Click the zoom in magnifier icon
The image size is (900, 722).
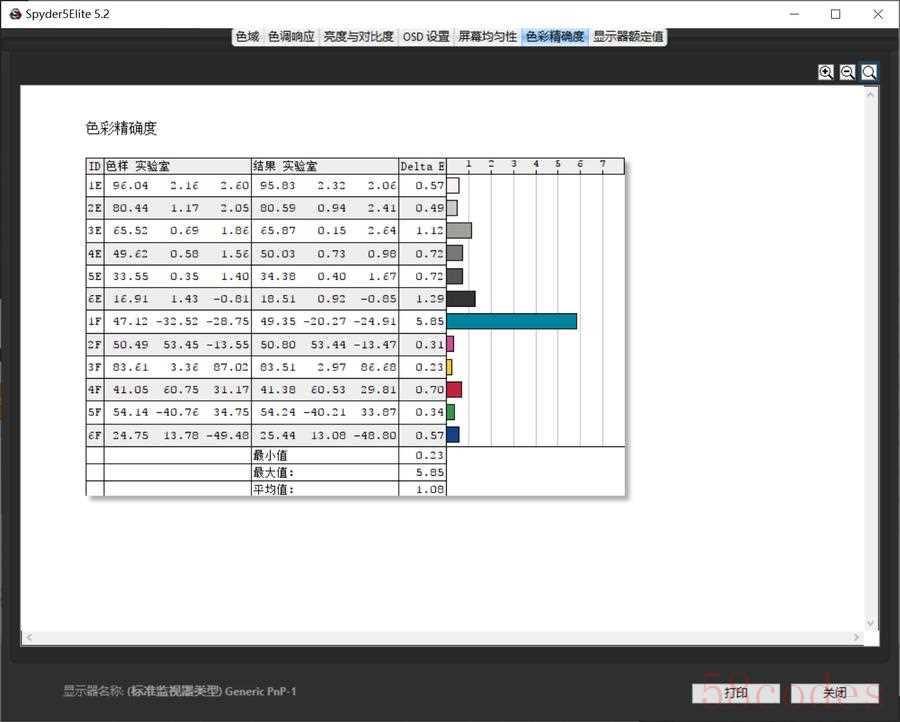click(826, 72)
